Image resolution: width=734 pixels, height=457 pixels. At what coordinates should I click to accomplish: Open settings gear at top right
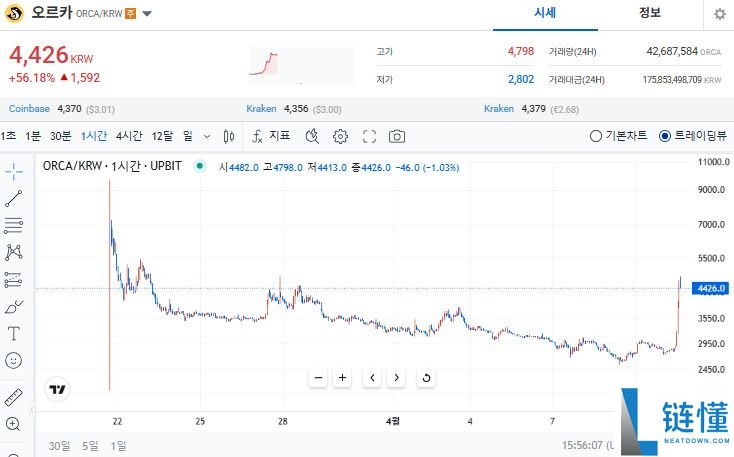pyautogui.click(x=719, y=14)
